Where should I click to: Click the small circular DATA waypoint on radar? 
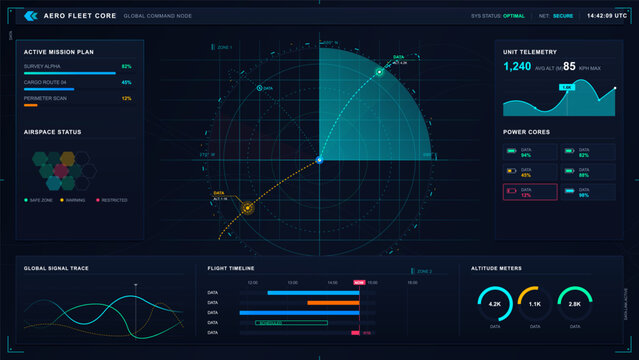tap(259, 88)
